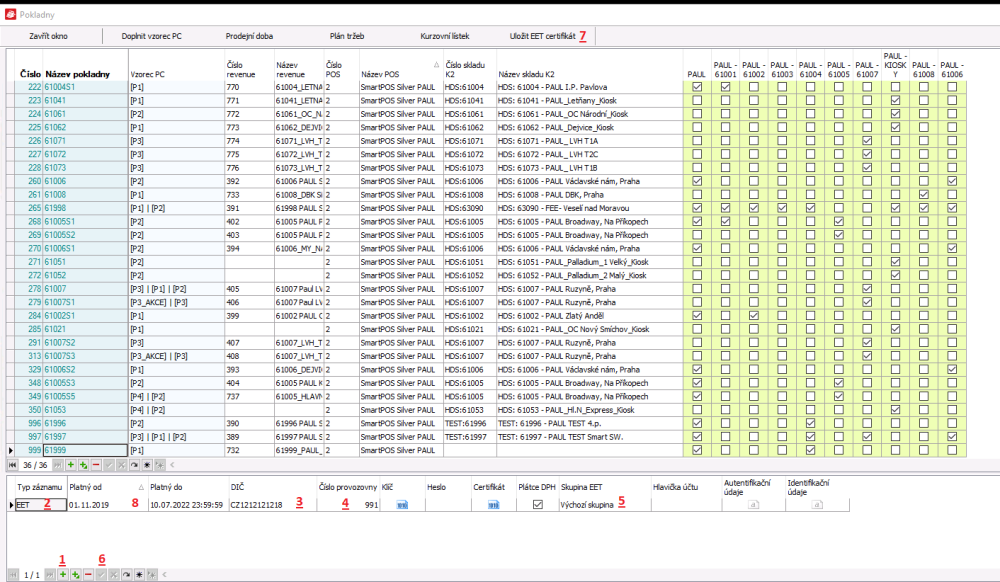The width and height of the screenshot is (1000, 582).
Task: Open the Klíč file icon in EET row
Action: pos(402,505)
